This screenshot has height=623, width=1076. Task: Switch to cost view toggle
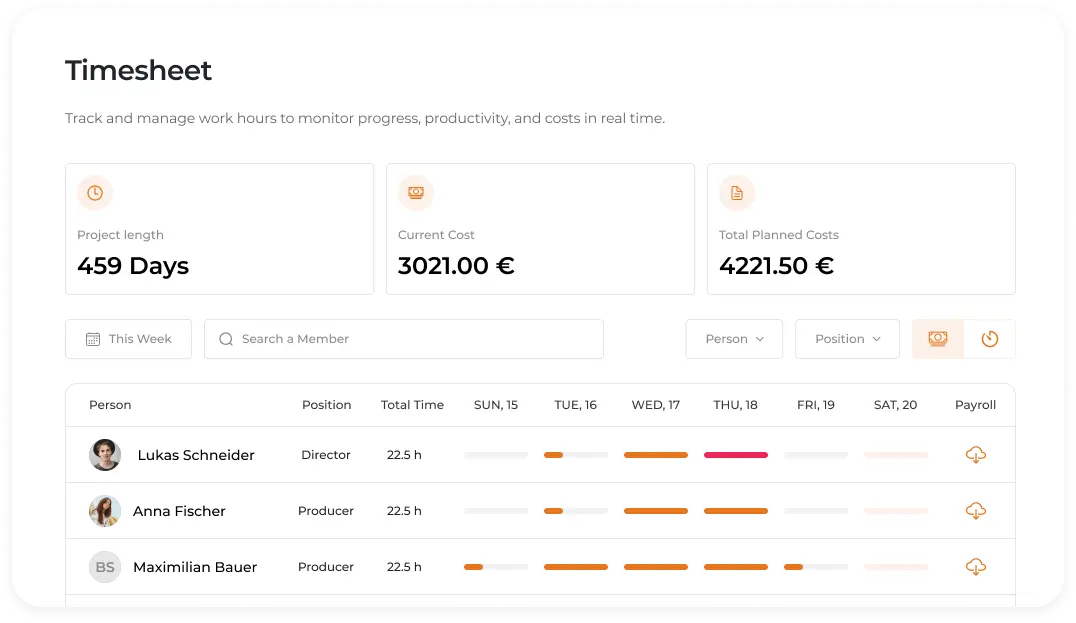(938, 339)
